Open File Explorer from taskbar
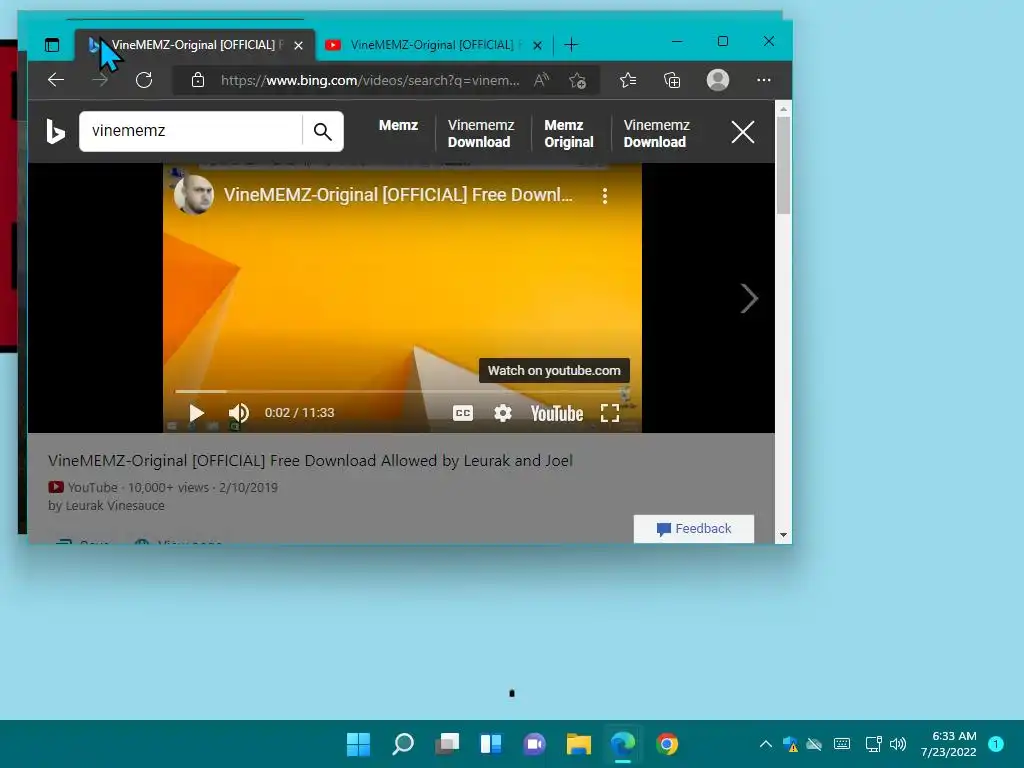Image resolution: width=1024 pixels, height=768 pixels. pyautogui.click(x=579, y=744)
